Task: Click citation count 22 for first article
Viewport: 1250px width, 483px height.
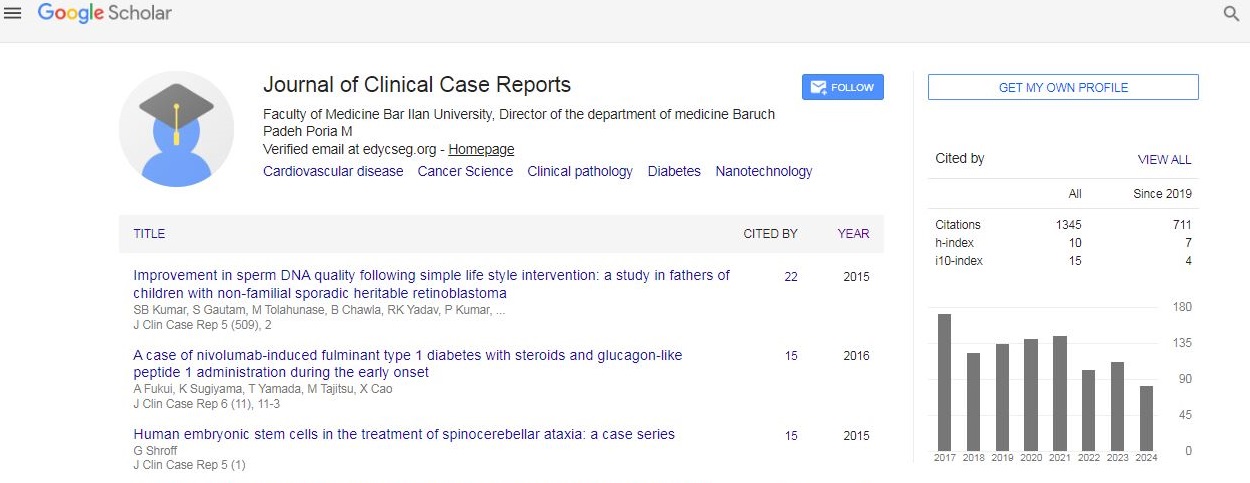Action: (x=791, y=277)
